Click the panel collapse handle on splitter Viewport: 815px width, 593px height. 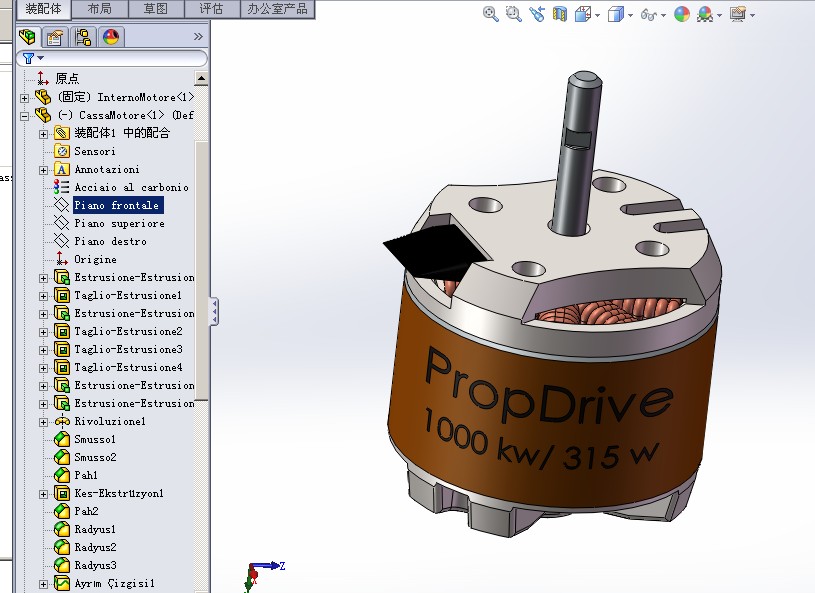[x=214, y=311]
